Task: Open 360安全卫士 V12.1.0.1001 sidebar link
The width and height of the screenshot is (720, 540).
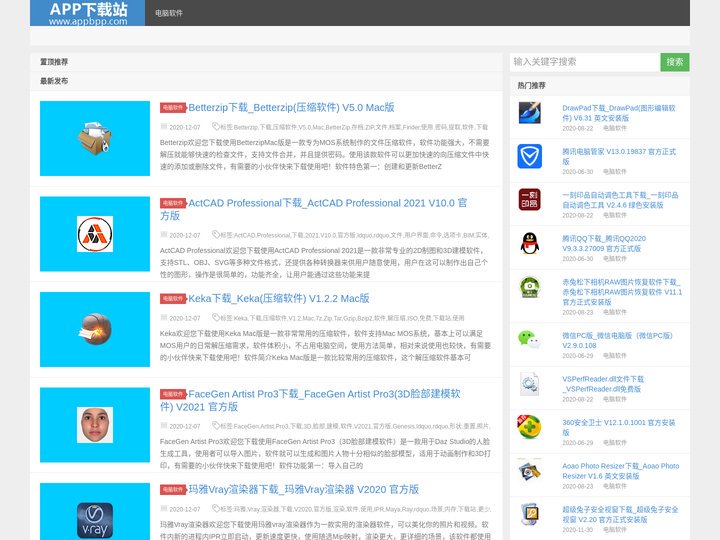Action: coord(619,427)
